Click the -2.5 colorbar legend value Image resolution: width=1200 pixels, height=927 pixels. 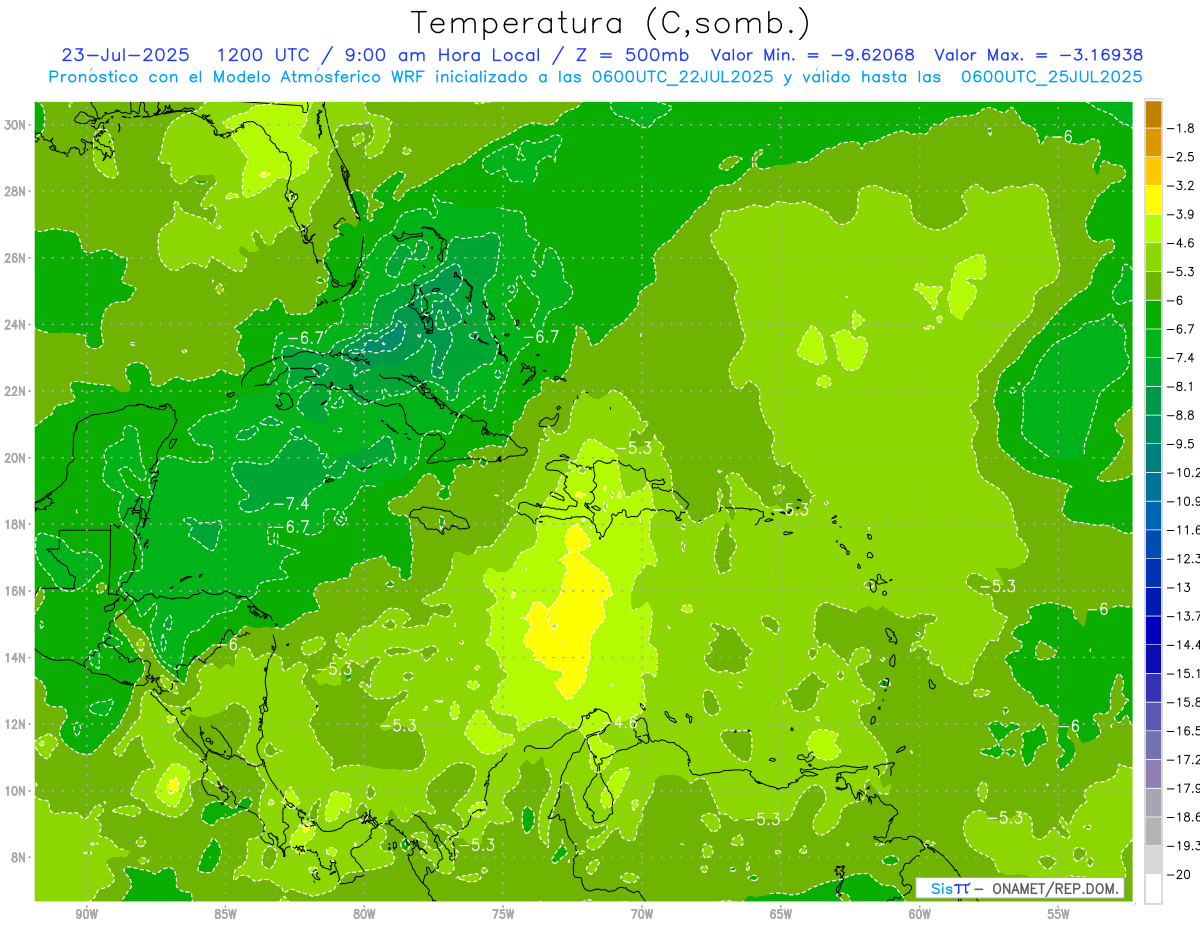[x=1182, y=157]
